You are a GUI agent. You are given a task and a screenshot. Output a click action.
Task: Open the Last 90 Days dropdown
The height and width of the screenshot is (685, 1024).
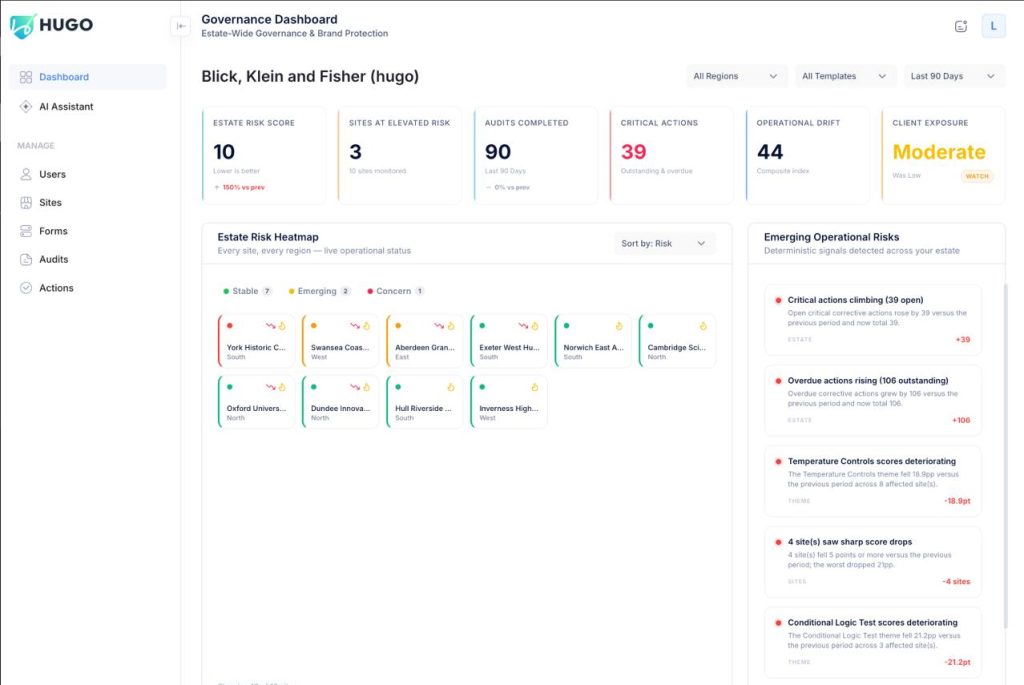click(x=953, y=76)
